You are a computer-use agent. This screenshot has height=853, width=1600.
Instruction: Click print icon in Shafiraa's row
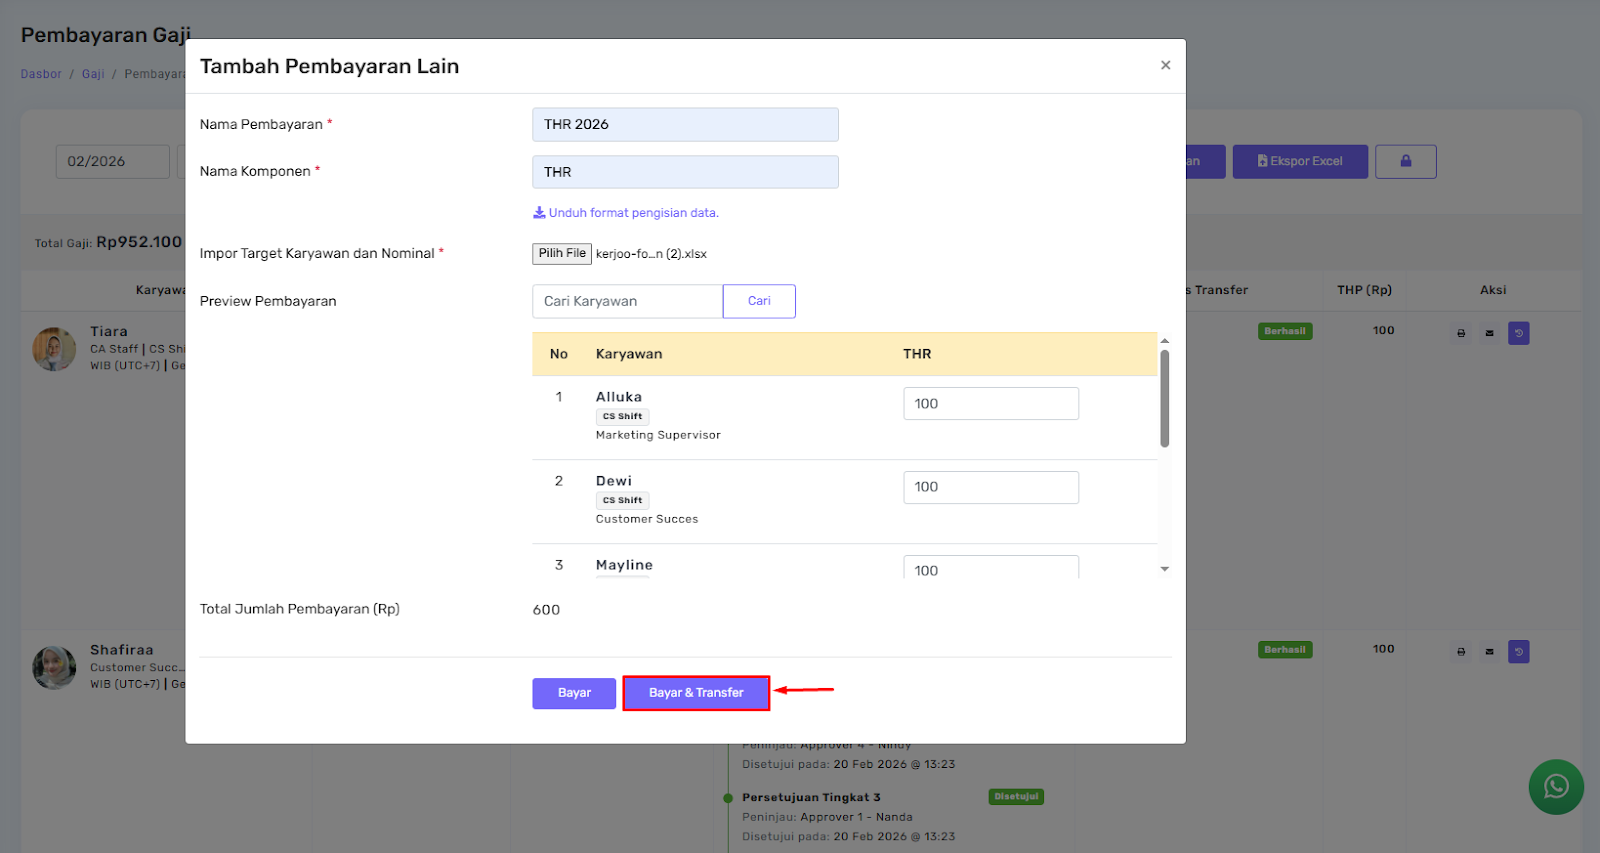click(1461, 652)
